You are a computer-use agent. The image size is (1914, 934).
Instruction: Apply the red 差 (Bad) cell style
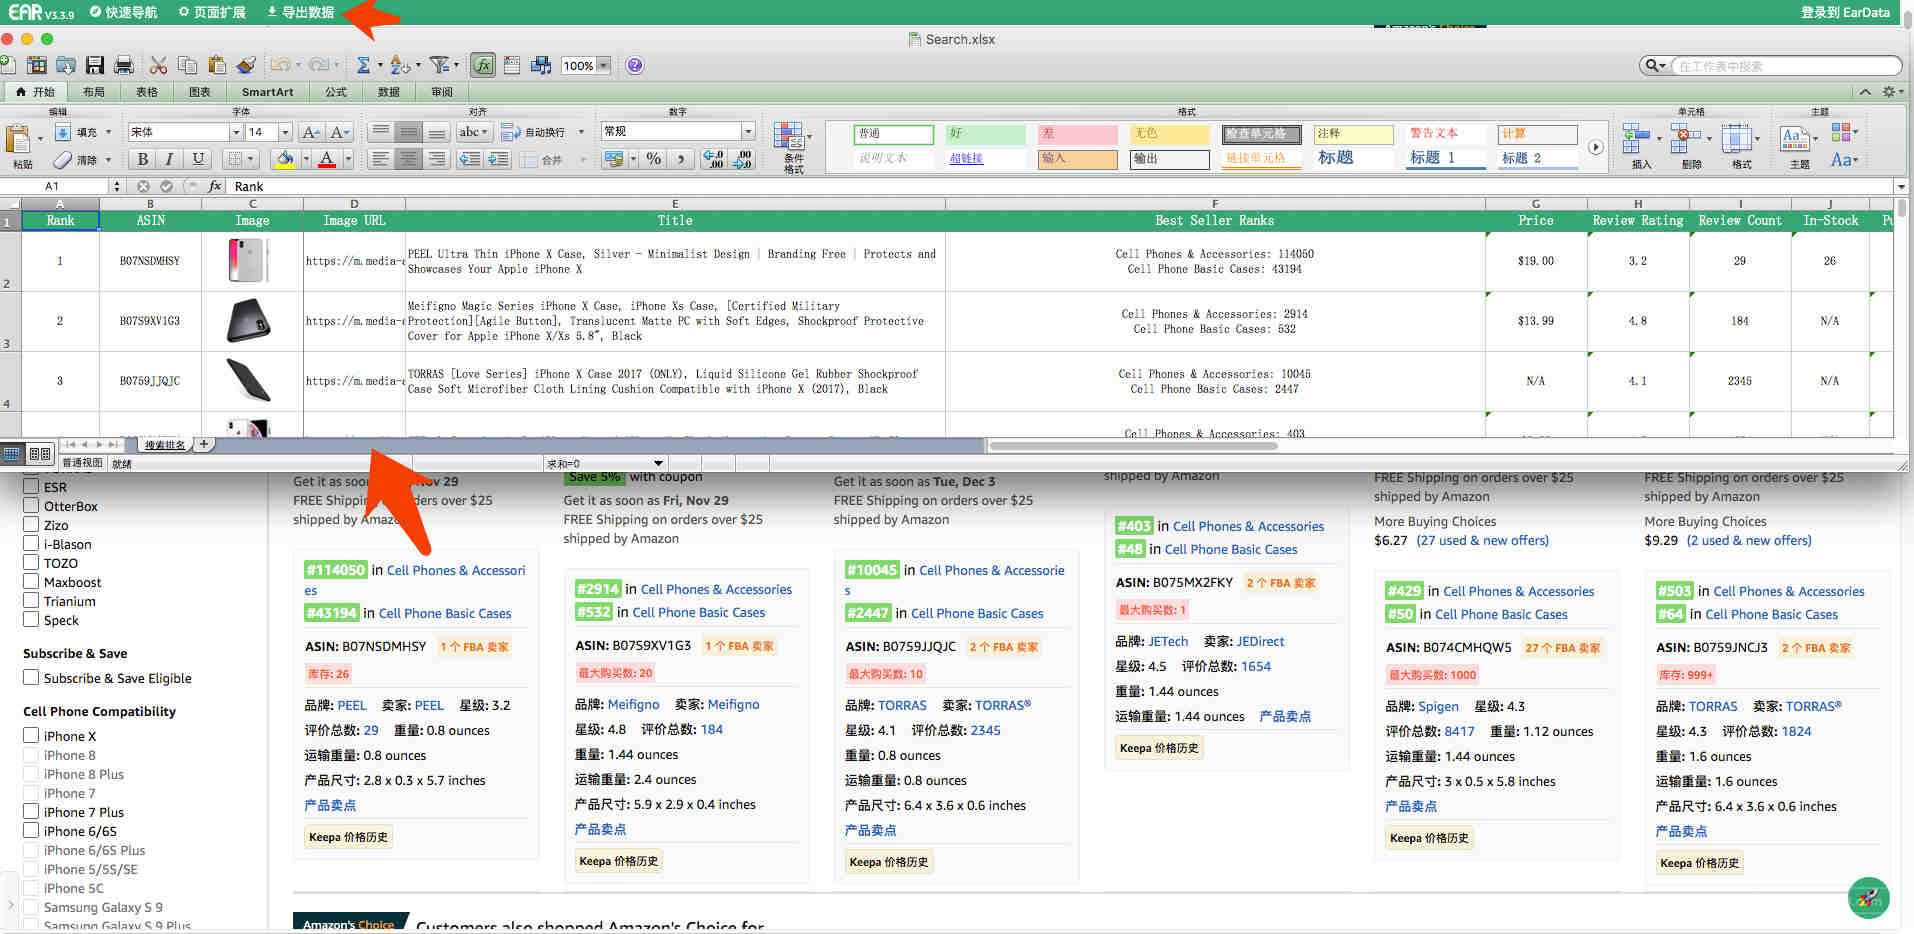[1077, 133]
